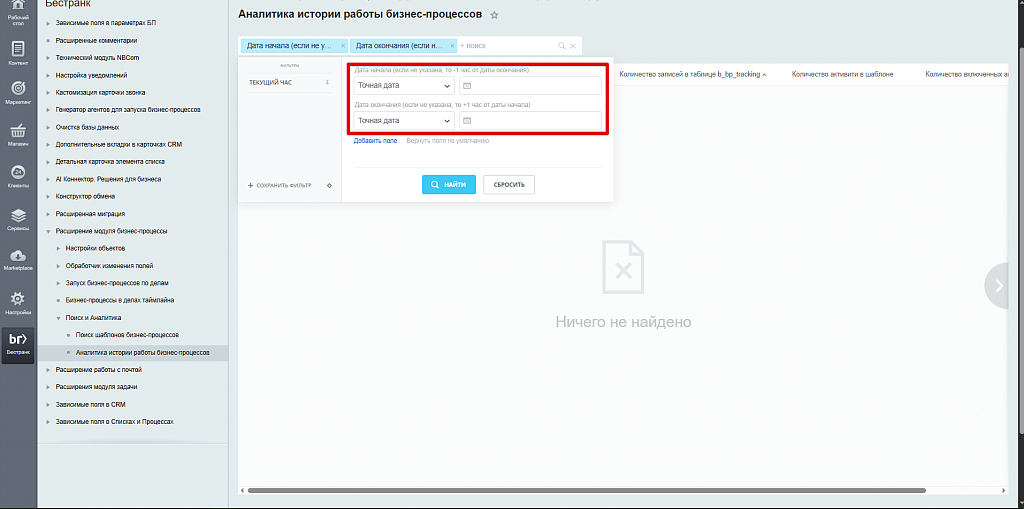Click the НАЙТИ search button

[x=449, y=185]
